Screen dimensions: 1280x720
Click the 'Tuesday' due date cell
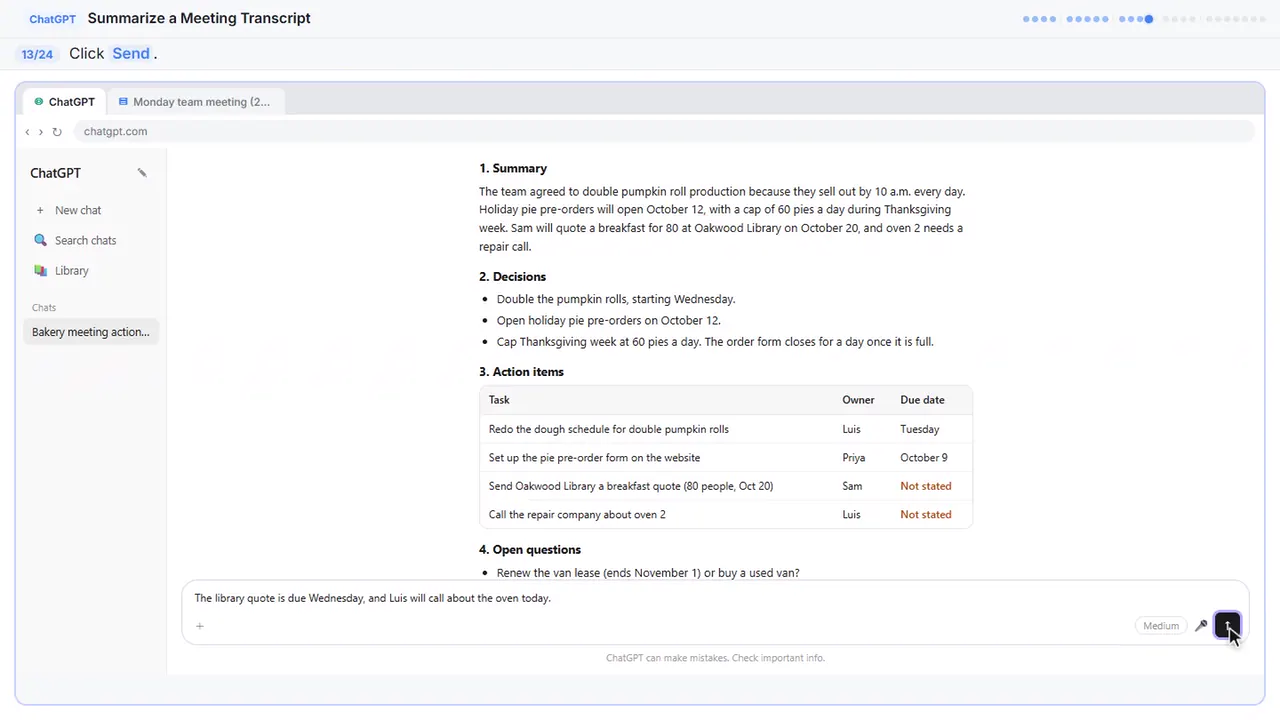(920, 429)
